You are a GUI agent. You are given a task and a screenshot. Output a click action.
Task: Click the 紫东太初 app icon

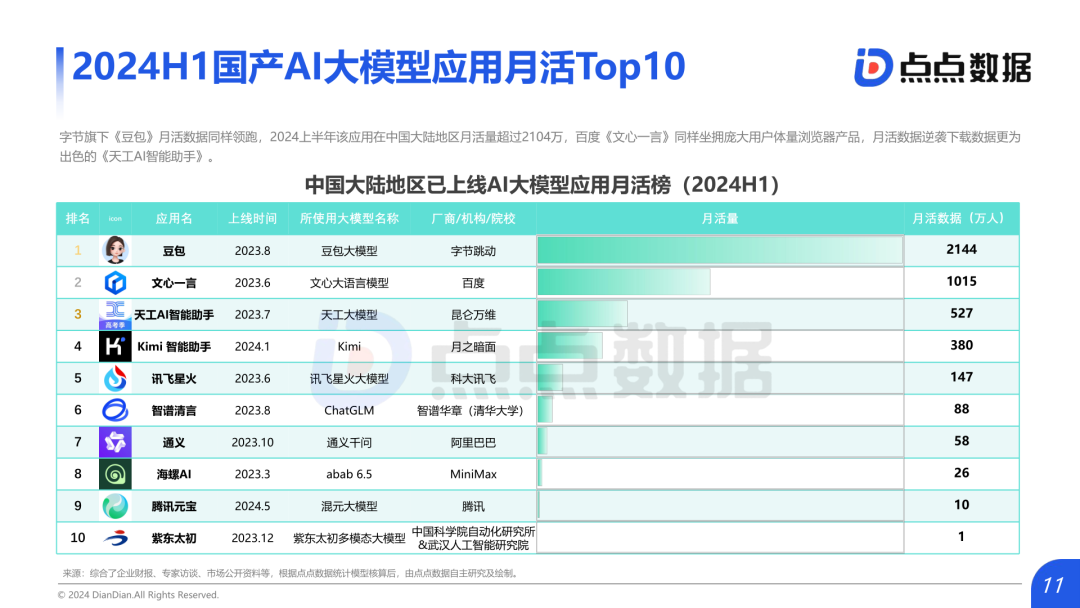(x=115, y=538)
